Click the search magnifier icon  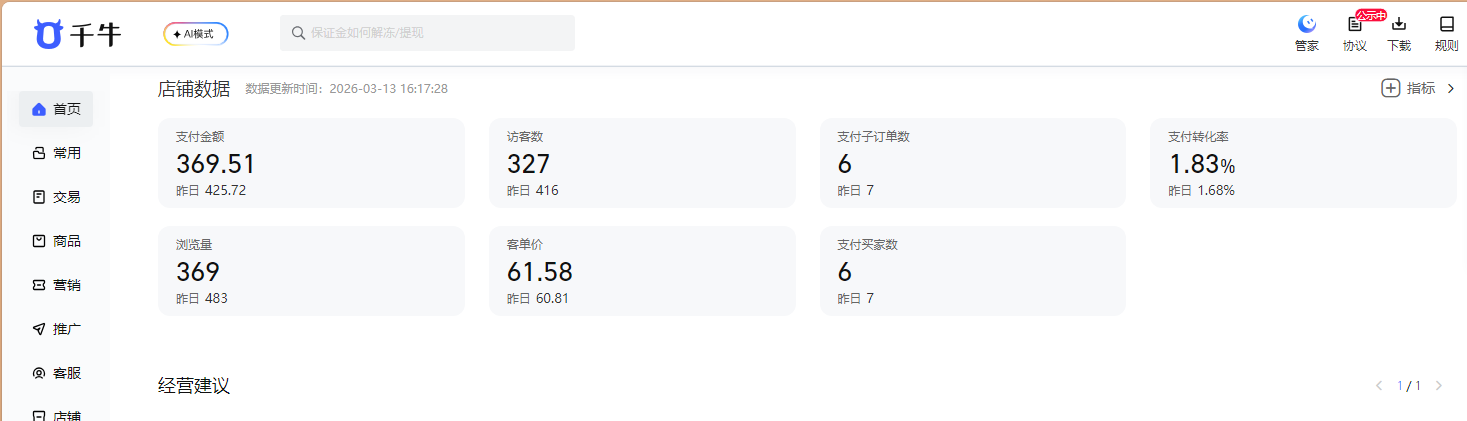pyautogui.click(x=298, y=33)
